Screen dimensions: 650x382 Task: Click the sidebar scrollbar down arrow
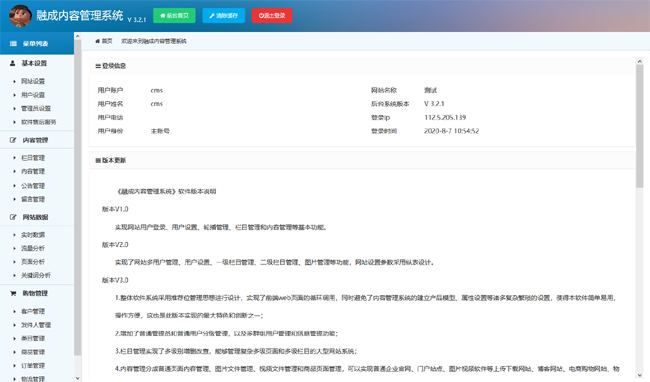point(78,378)
